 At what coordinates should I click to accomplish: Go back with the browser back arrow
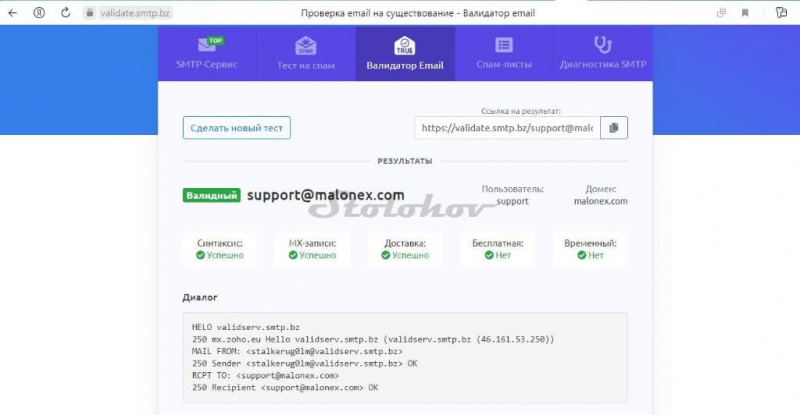pos(13,13)
